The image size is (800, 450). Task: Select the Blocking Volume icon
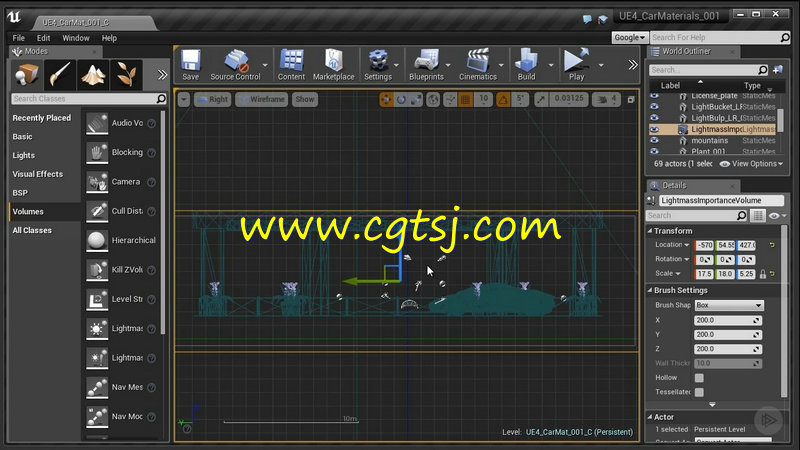pos(97,153)
